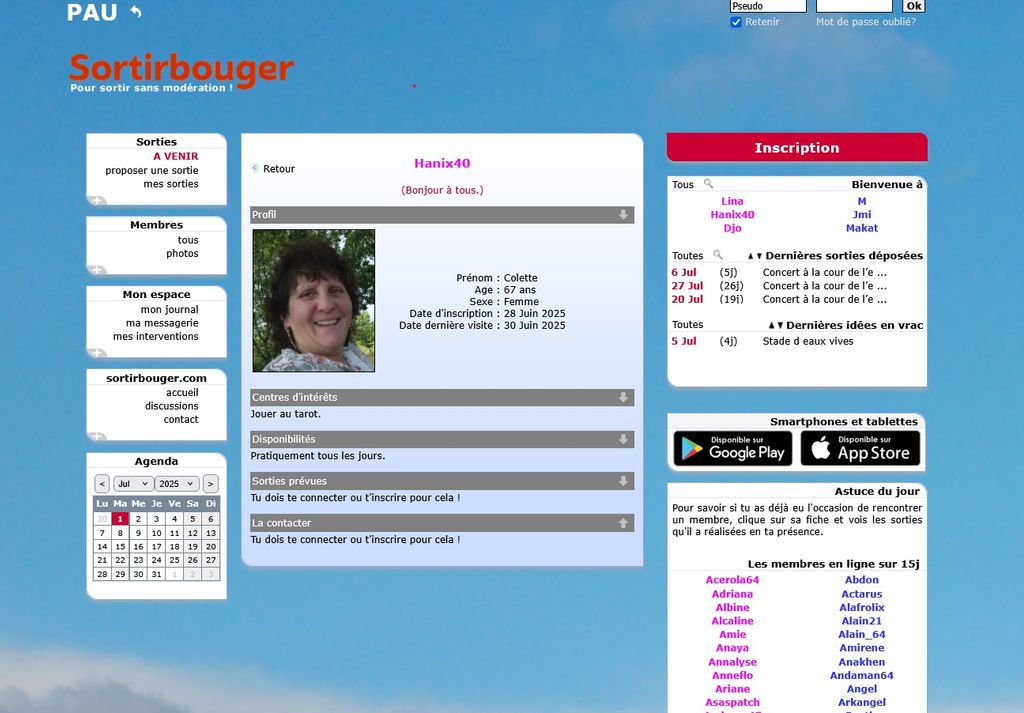Click the magnifier icon beside Toutes sorties
The width and height of the screenshot is (1024, 713).
tap(718, 255)
